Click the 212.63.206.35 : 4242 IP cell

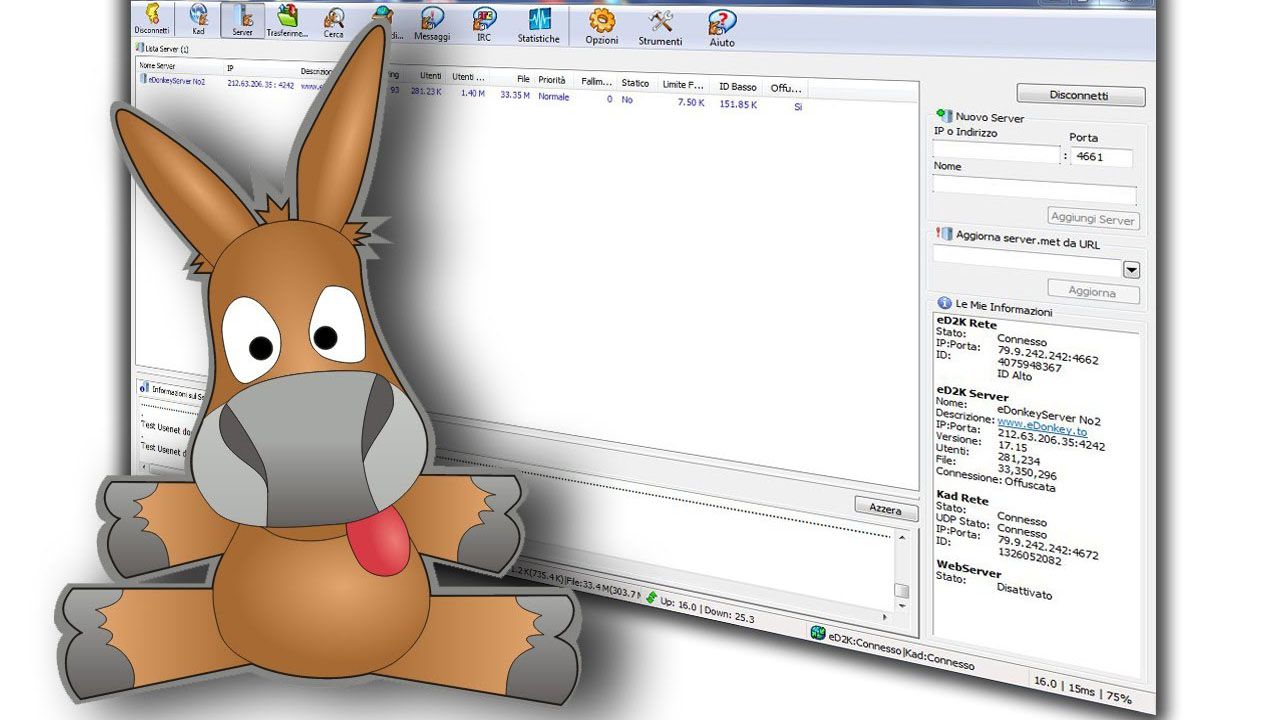click(261, 84)
